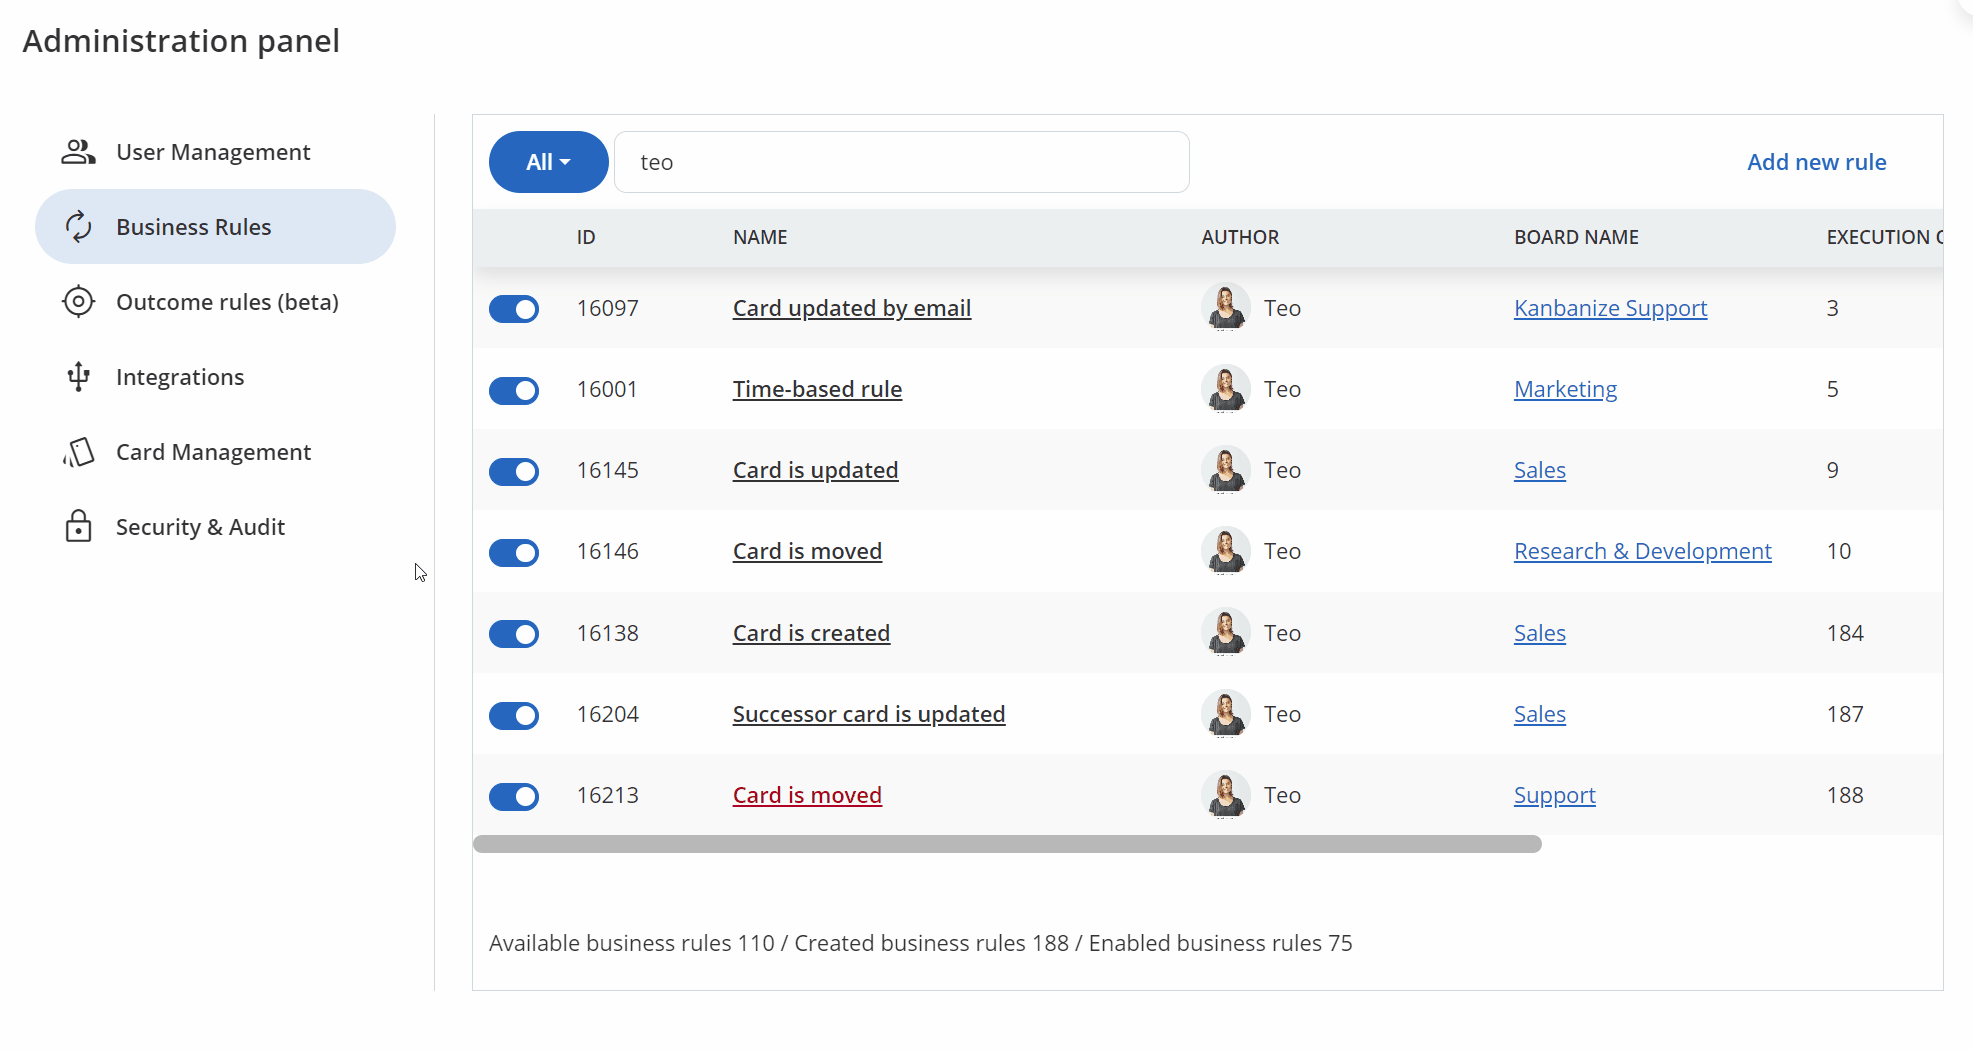Click the User Management people icon
The height and width of the screenshot is (1050, 1973).
tap(78, 152)
